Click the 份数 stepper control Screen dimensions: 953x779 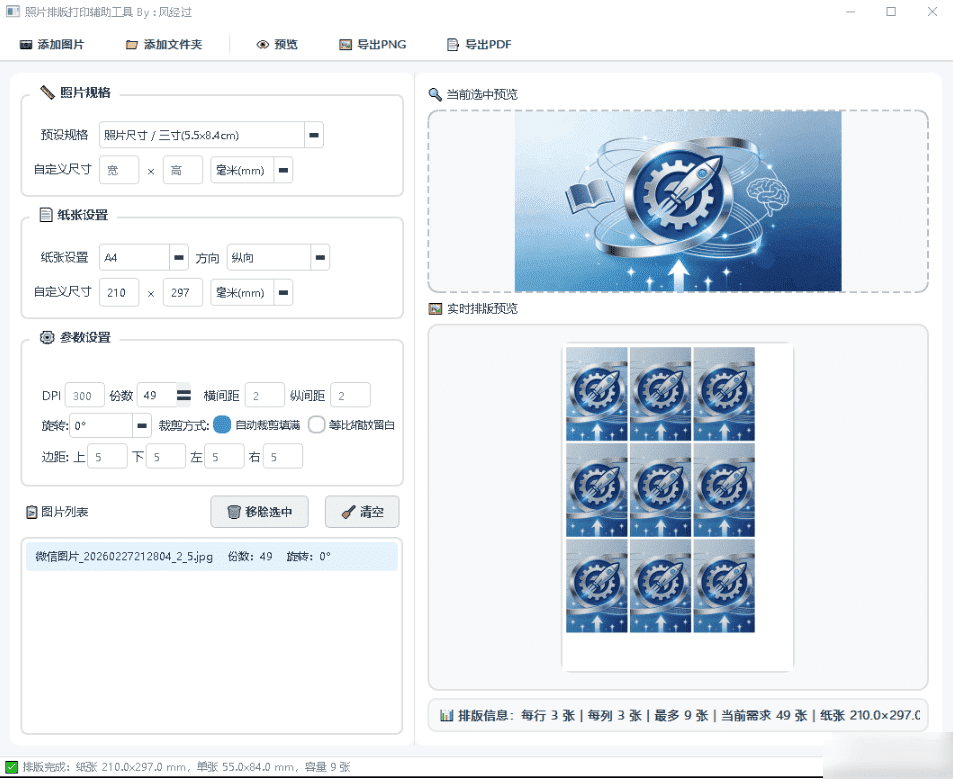click(182, 395)
